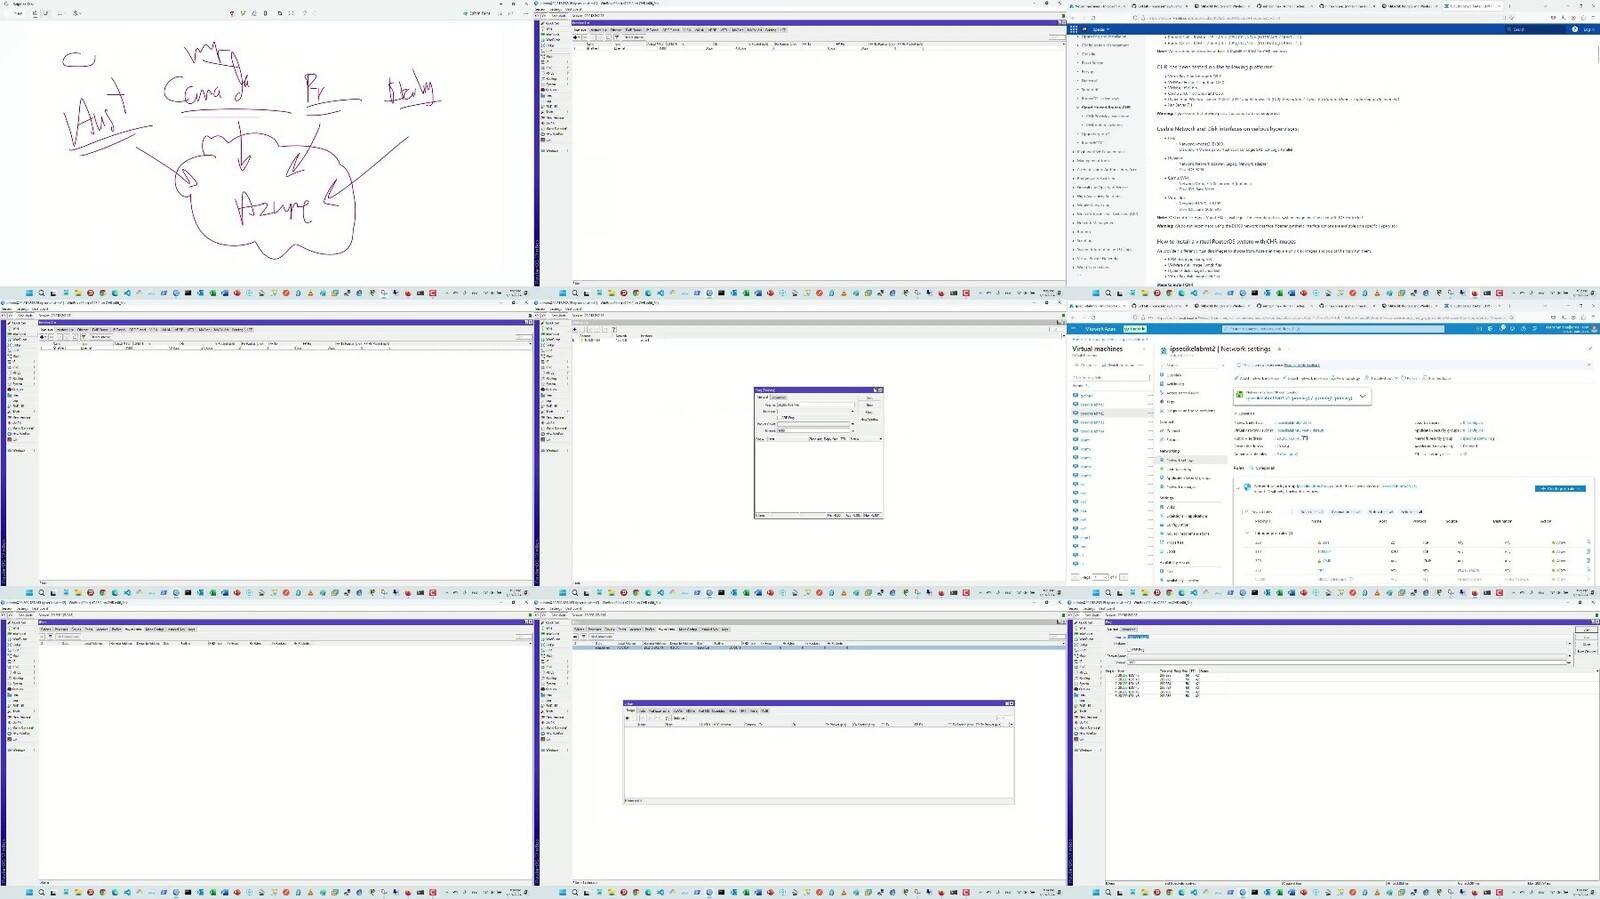Go back in the browser showing Azure portal

(1074, 317)
